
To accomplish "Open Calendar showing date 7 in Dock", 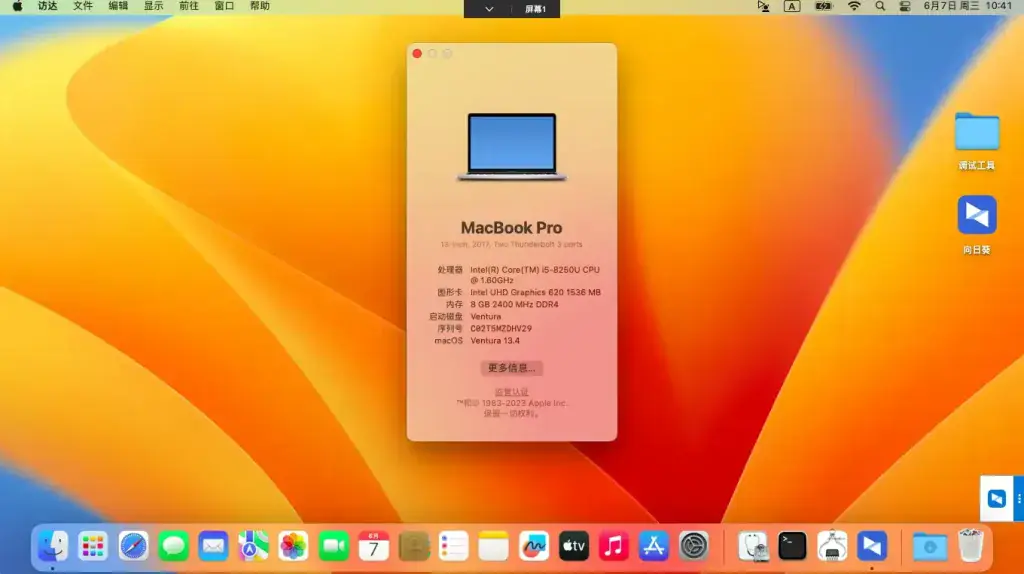I will click(x=374, y=546).
